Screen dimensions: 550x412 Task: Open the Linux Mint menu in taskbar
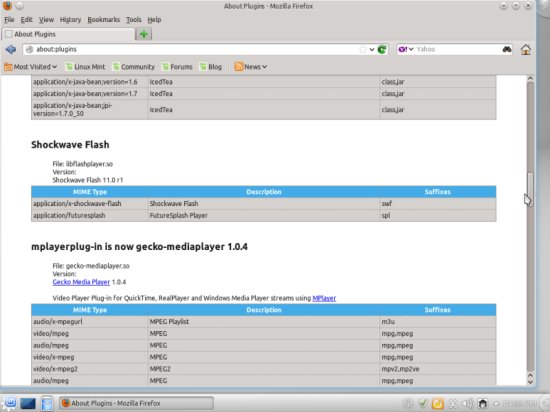10,403
